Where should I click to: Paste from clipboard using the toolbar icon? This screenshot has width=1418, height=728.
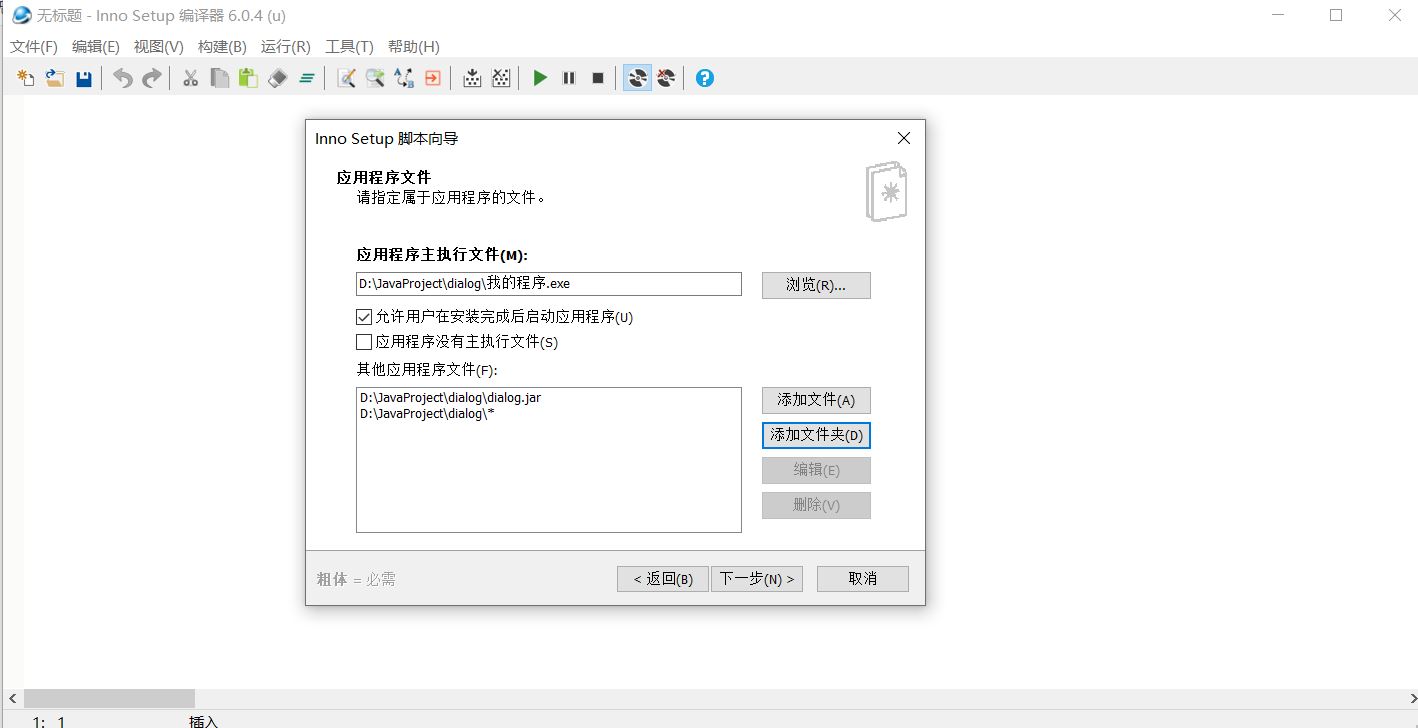coord(248,78)
